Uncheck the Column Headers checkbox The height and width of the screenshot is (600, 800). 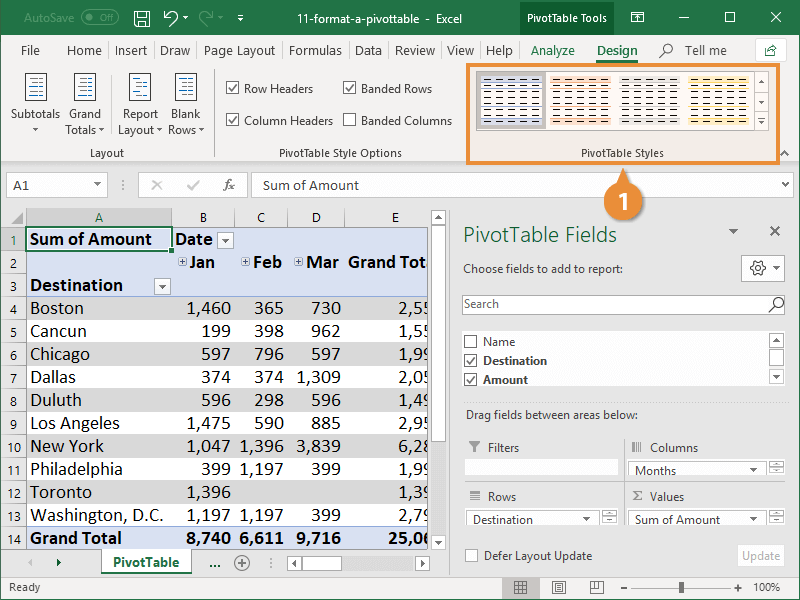[x=233, y=120]
